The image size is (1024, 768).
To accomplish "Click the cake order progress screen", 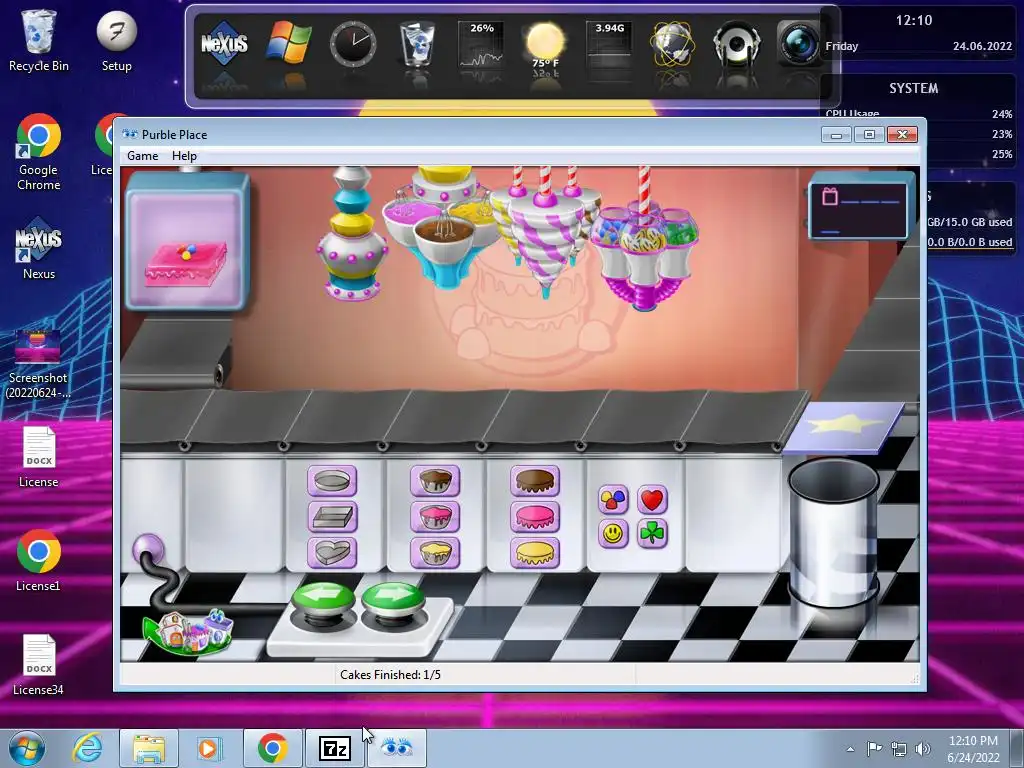I will coord(858,210).
